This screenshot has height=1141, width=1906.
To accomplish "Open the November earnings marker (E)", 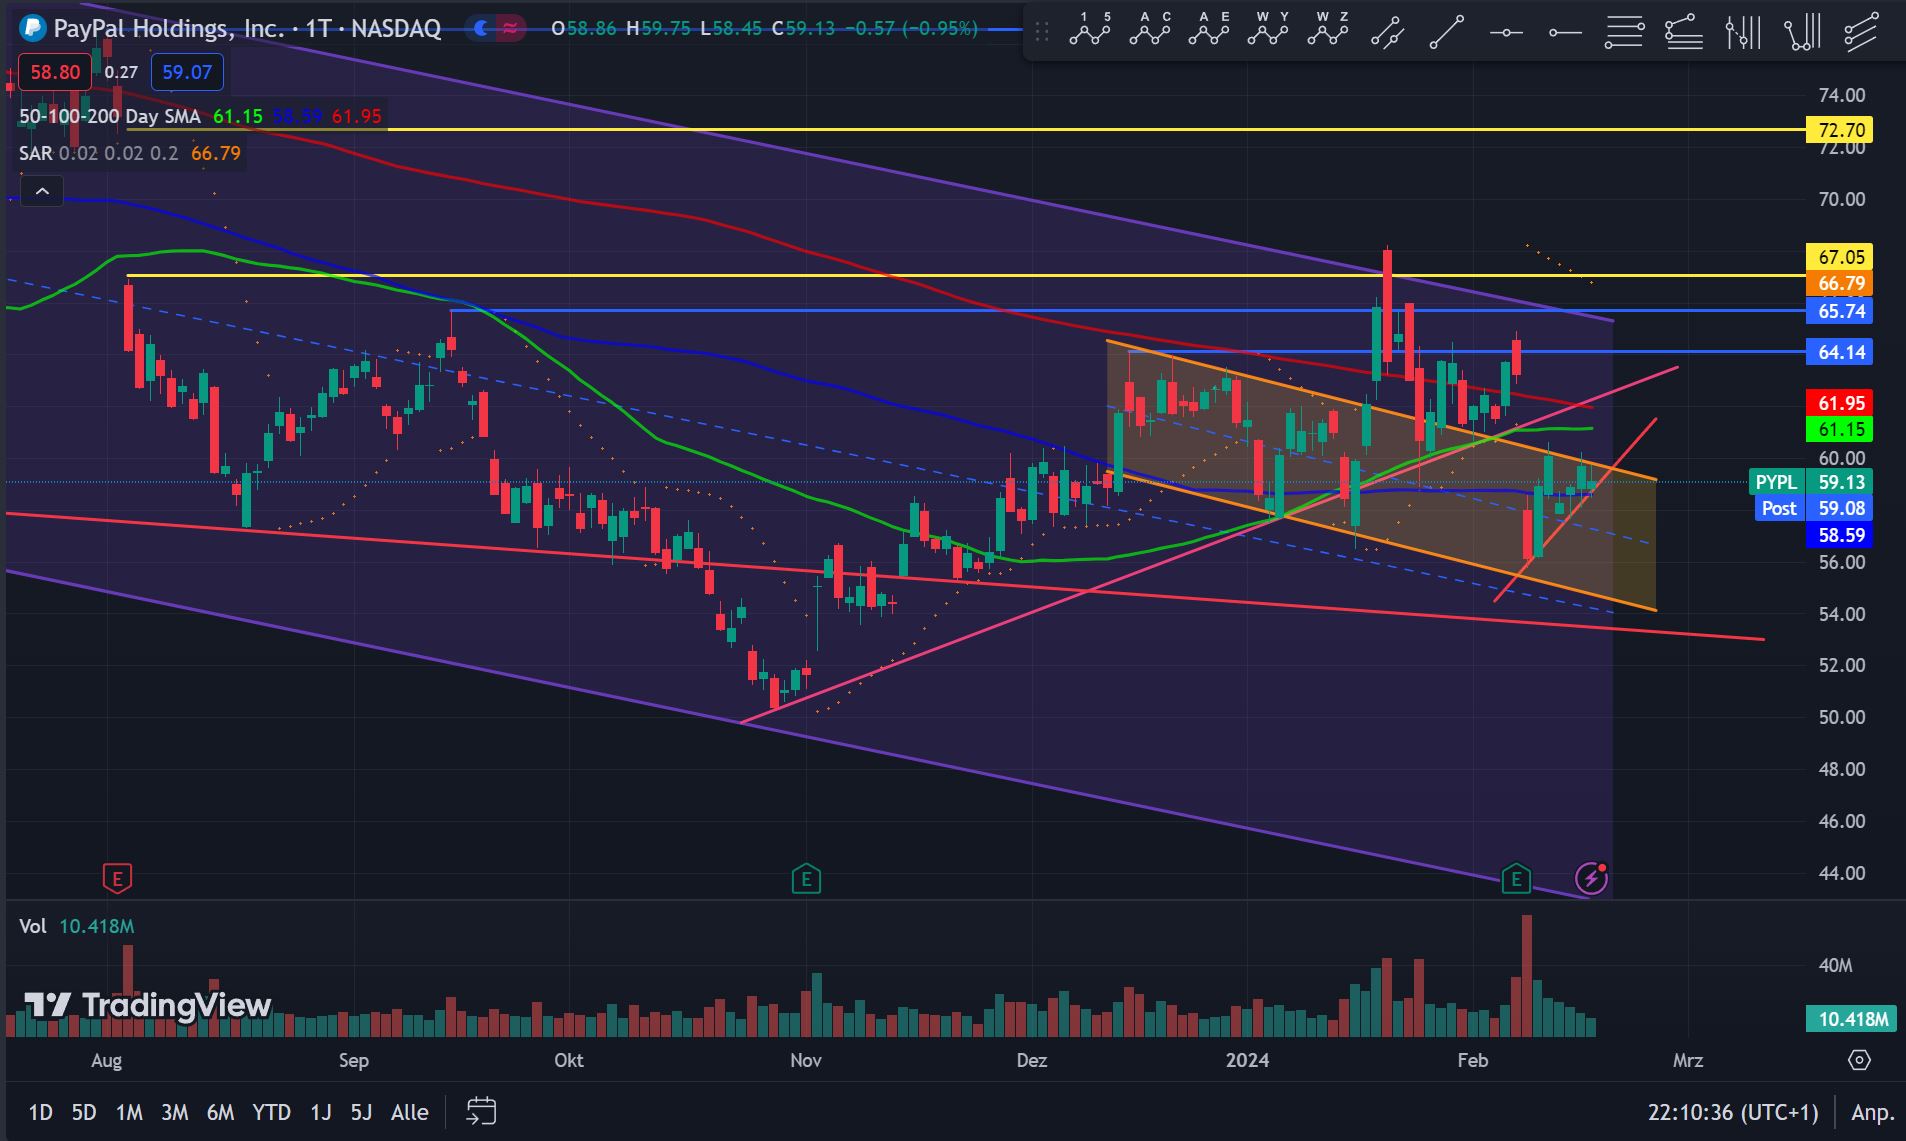I will 806,879.
